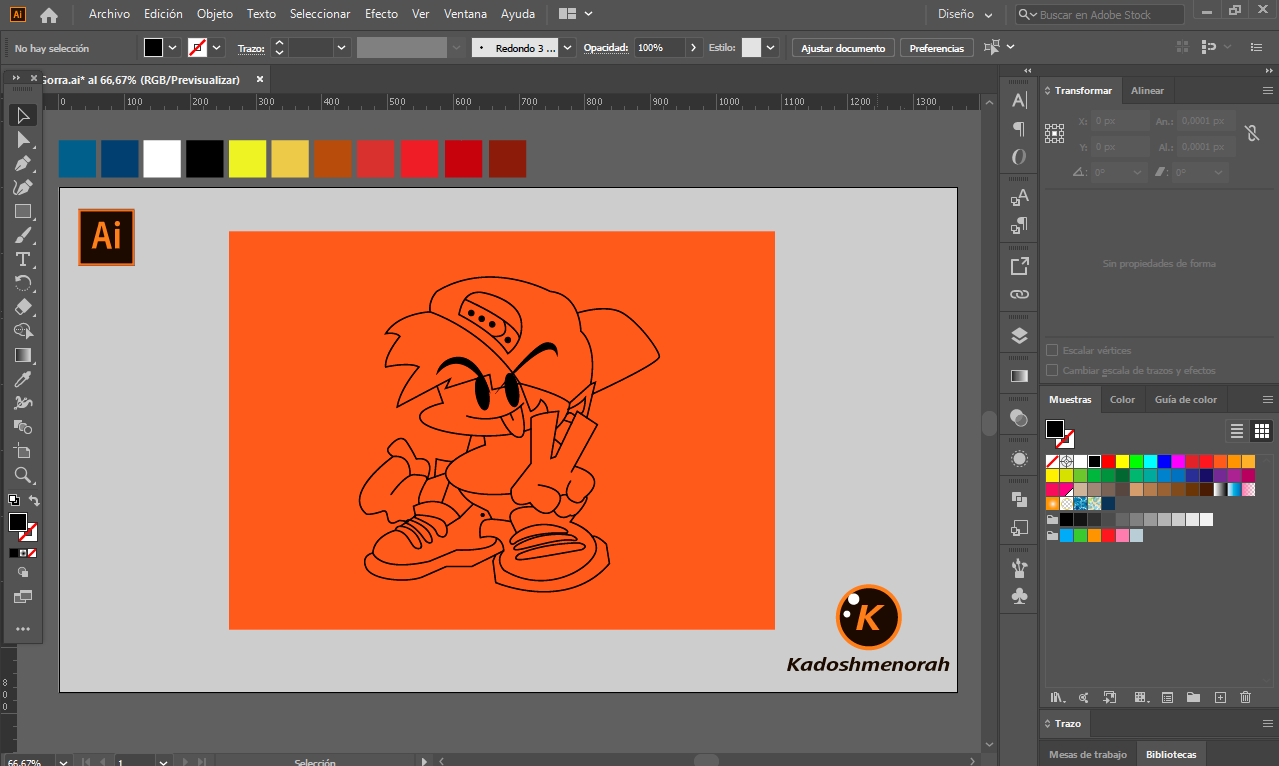Screen dimensions: 1279x766
Task: Click the Buscar en Adobe Stock search field
Action: pyautogui.click(x=1100, y=15)
